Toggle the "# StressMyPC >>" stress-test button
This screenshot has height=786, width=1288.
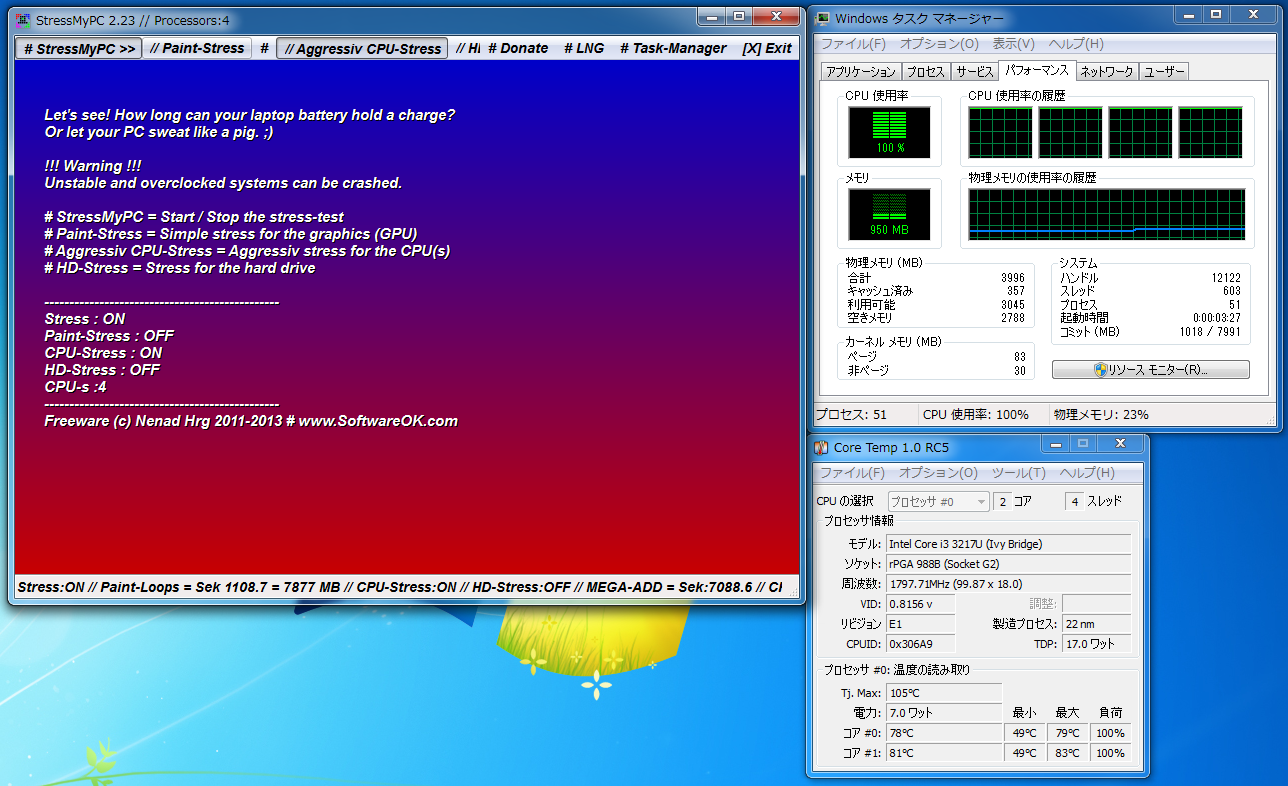tap(80, 48)
